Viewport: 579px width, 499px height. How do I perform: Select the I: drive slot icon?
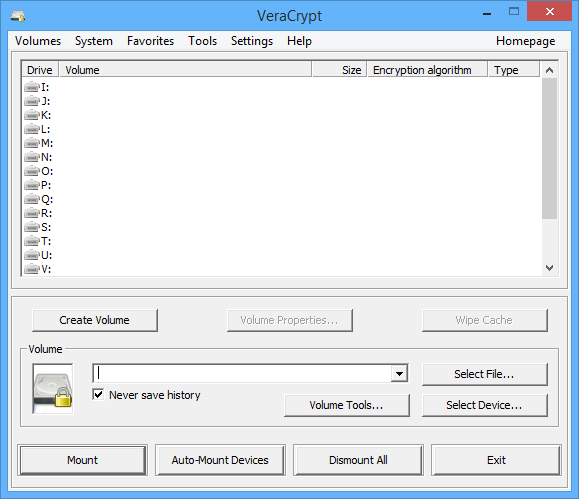[x=32, y=87]
